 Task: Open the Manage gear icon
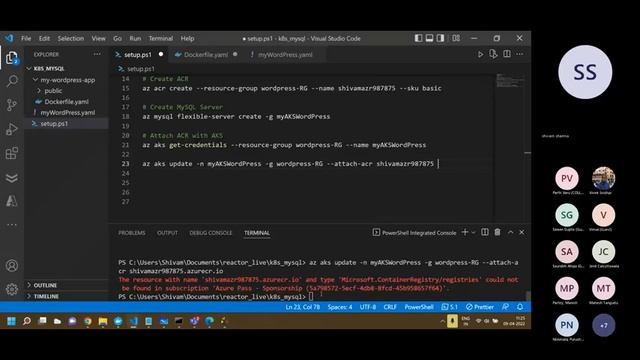coord(12,289)
